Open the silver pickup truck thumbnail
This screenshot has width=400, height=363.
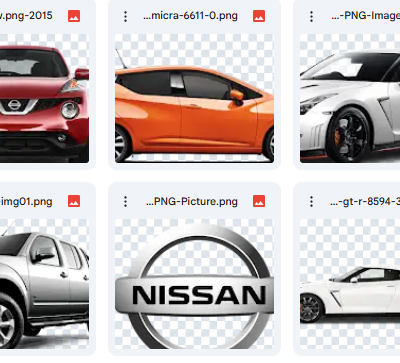[44, 284]
